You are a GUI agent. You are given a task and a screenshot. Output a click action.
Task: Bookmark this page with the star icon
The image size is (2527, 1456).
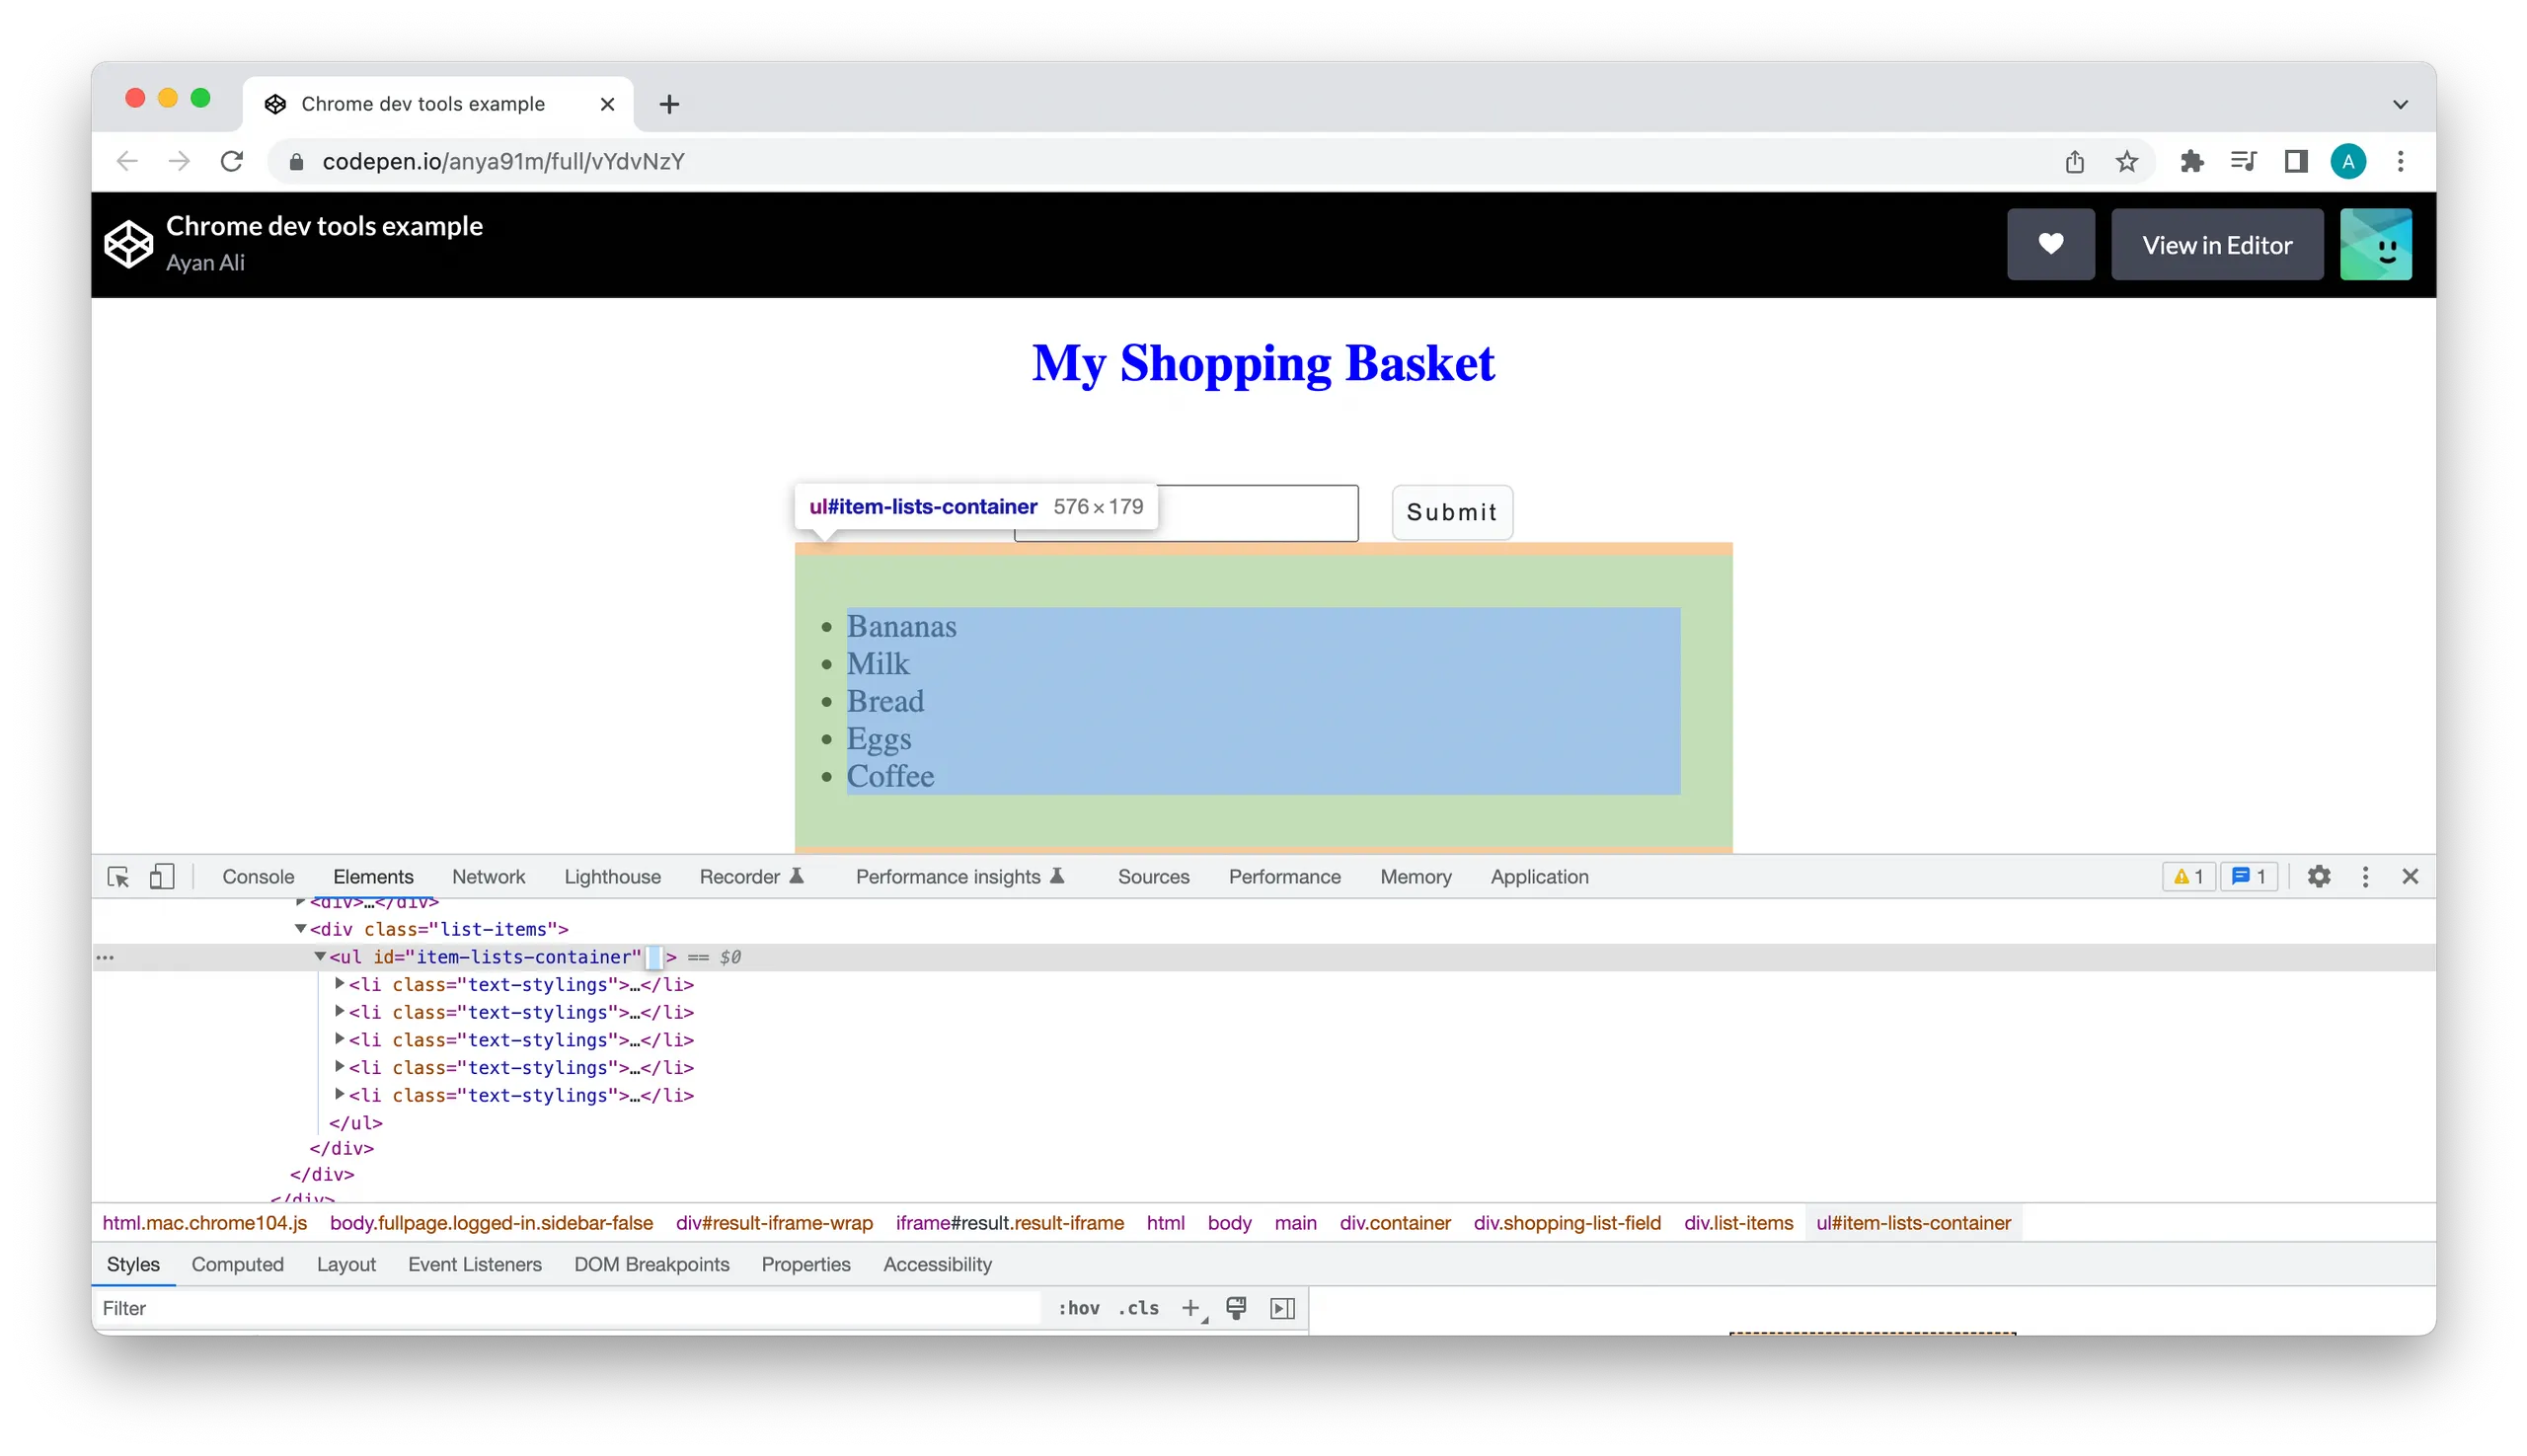2127,162
